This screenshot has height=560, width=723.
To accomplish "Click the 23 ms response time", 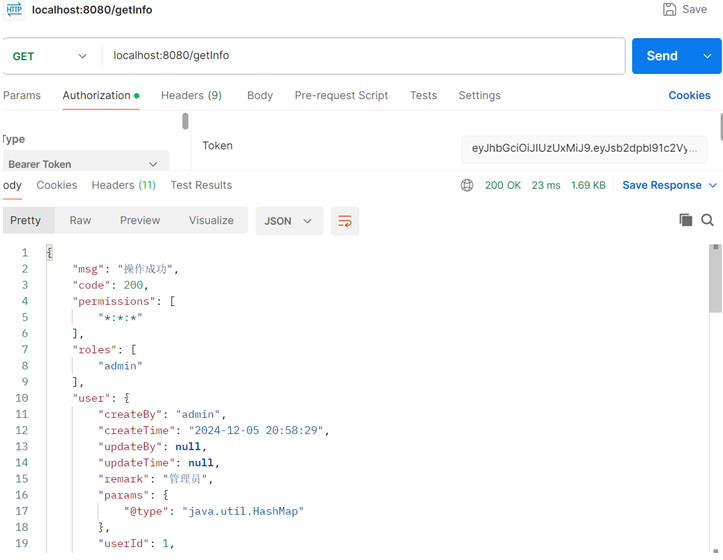I will click(x=546, y=185).
